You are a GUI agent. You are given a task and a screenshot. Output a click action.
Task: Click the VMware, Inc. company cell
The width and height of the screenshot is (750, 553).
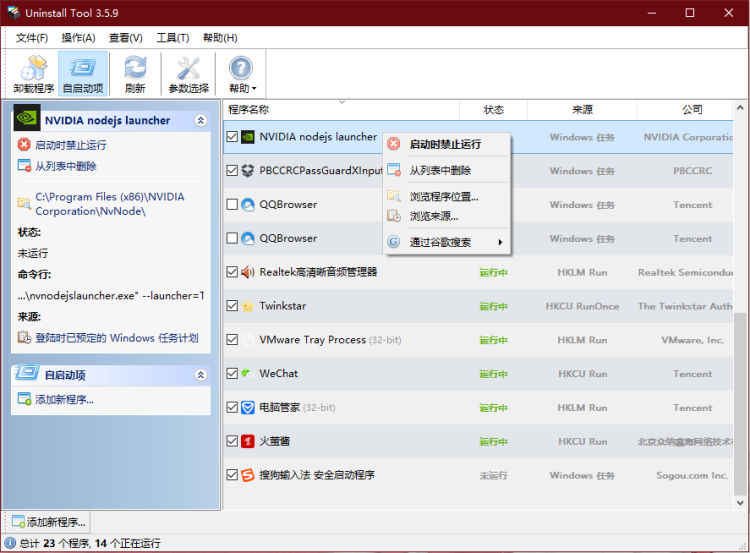point(692,340)
